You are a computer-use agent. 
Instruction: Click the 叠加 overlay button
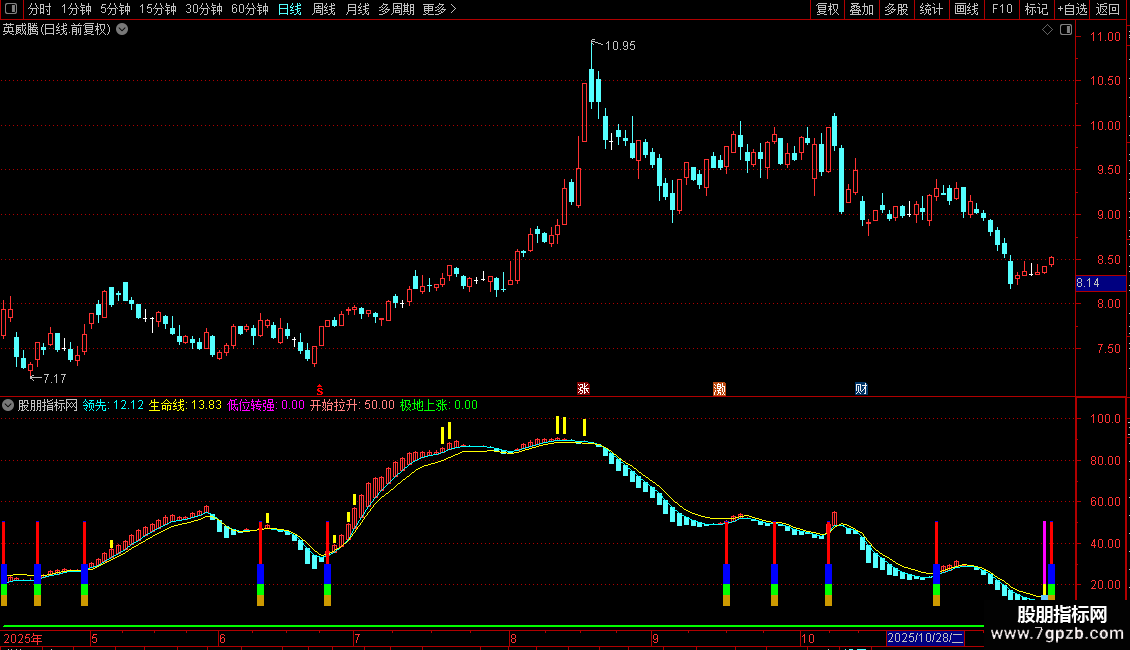[861, 9]
